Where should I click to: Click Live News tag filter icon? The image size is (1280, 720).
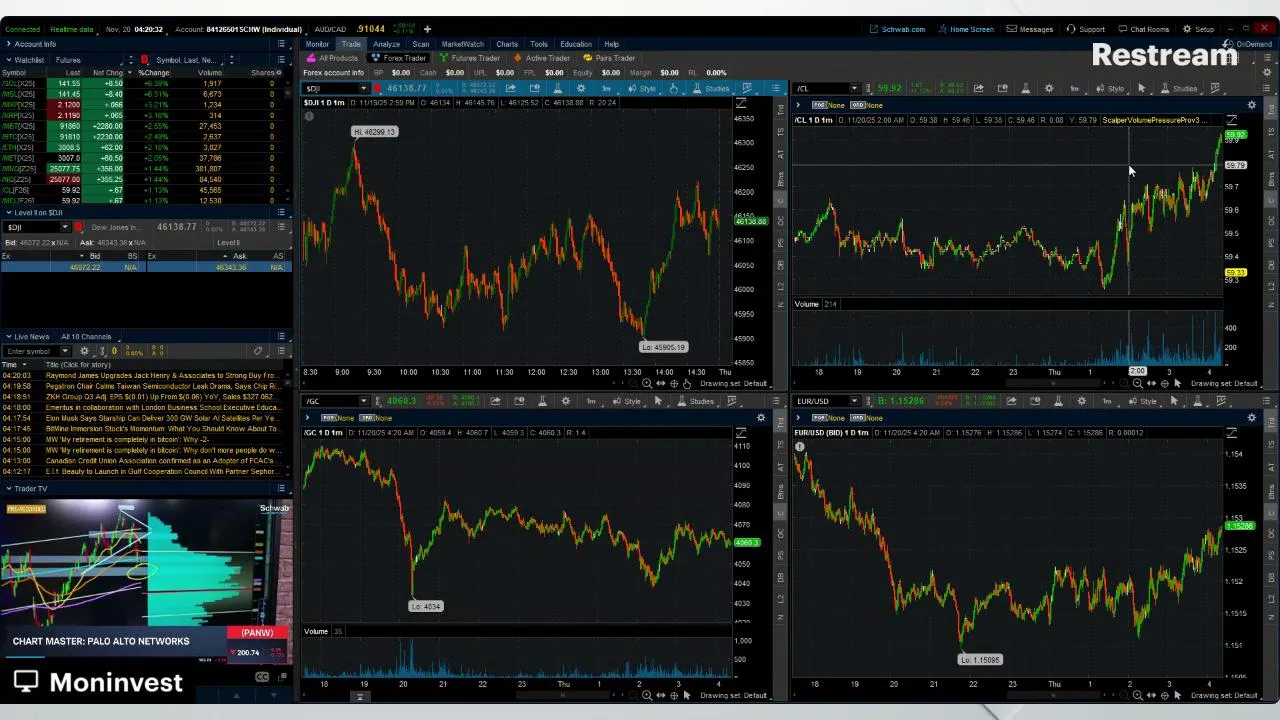258,351
